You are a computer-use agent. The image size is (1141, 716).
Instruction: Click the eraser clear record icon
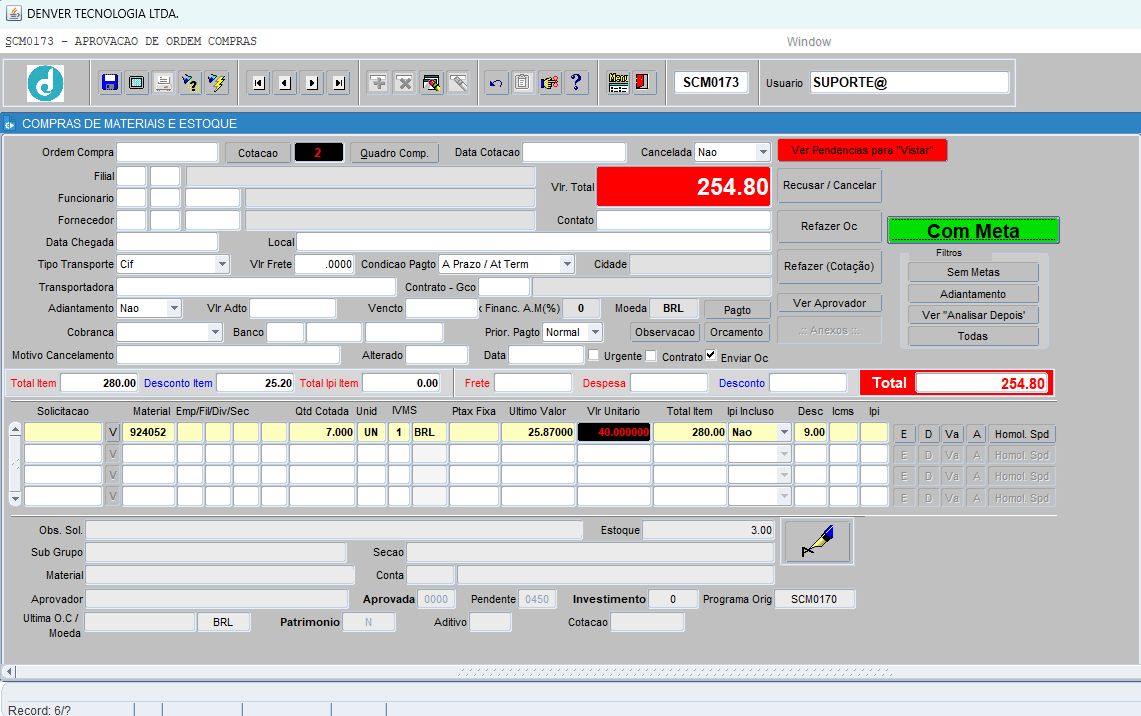click(458, 82)
